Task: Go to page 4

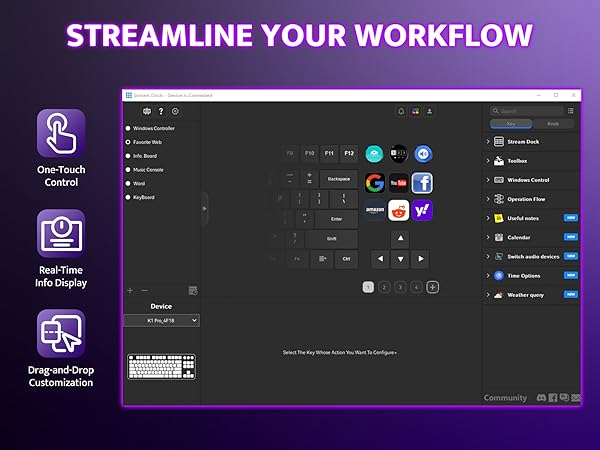Action: [x=416, y=287]
